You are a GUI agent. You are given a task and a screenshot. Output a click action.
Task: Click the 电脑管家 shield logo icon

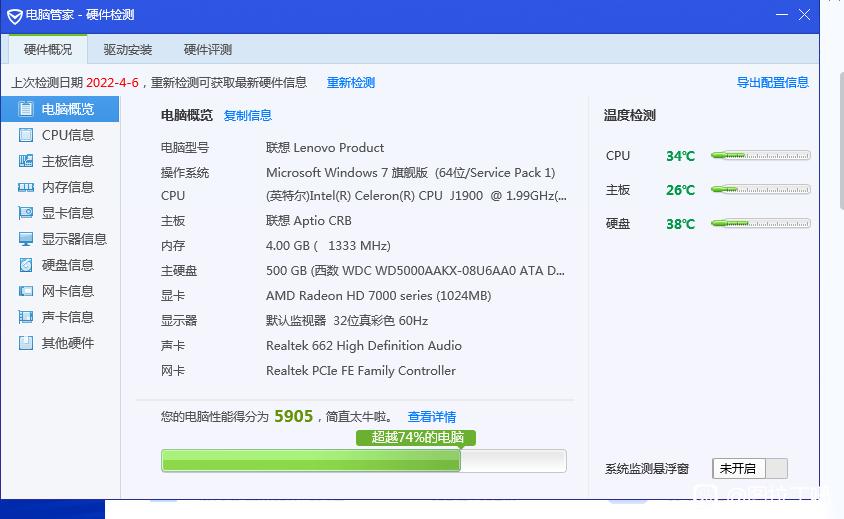[15, 16]
